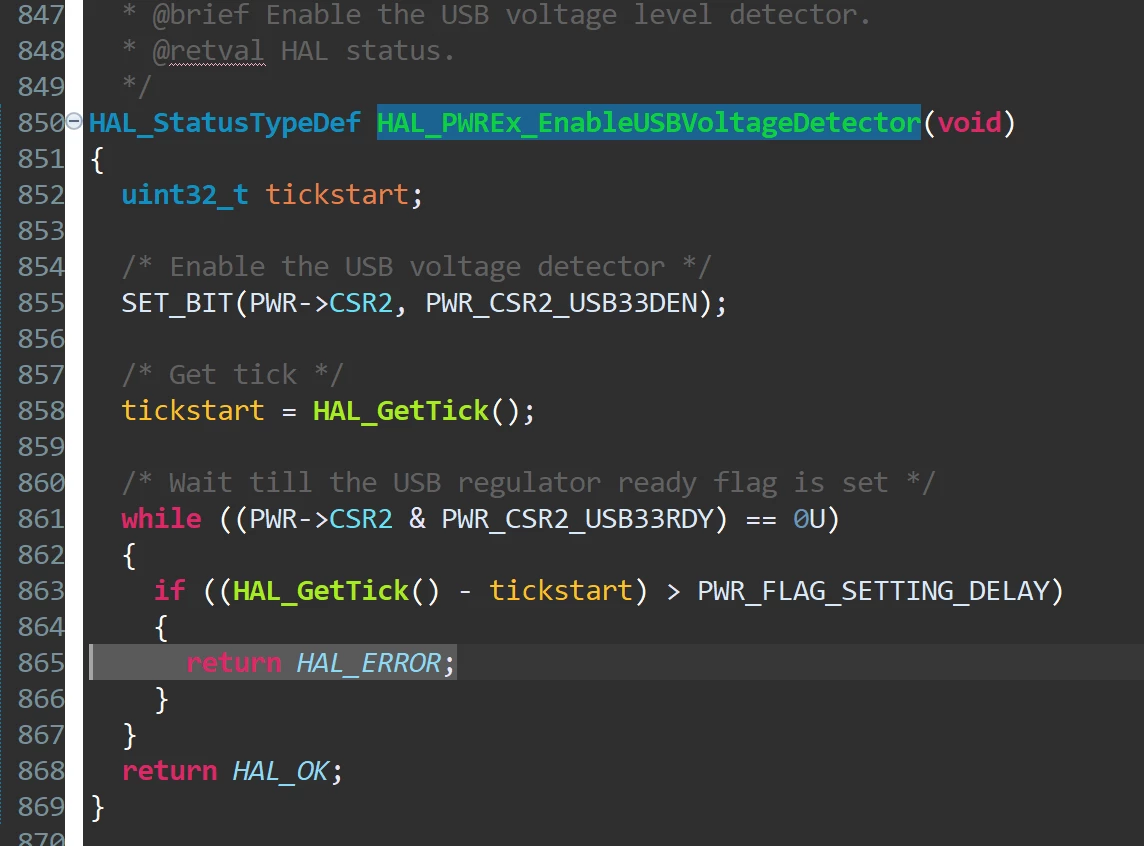
Task: Click CSR2 in the SET_BIT line
Action: coord(360,303)
